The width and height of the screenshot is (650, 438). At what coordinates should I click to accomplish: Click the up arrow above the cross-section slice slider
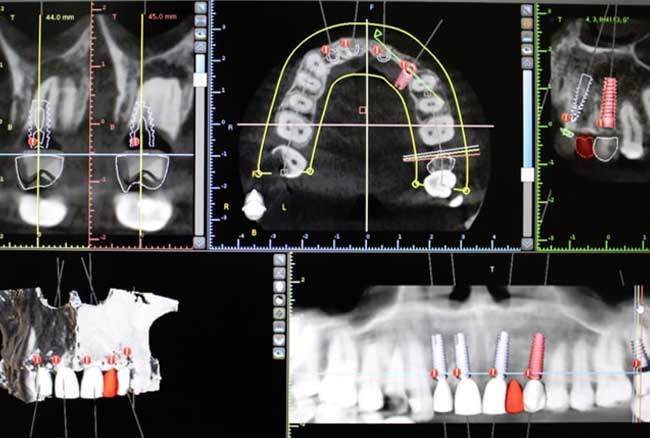pyautogui.click(x=200, y=47)
